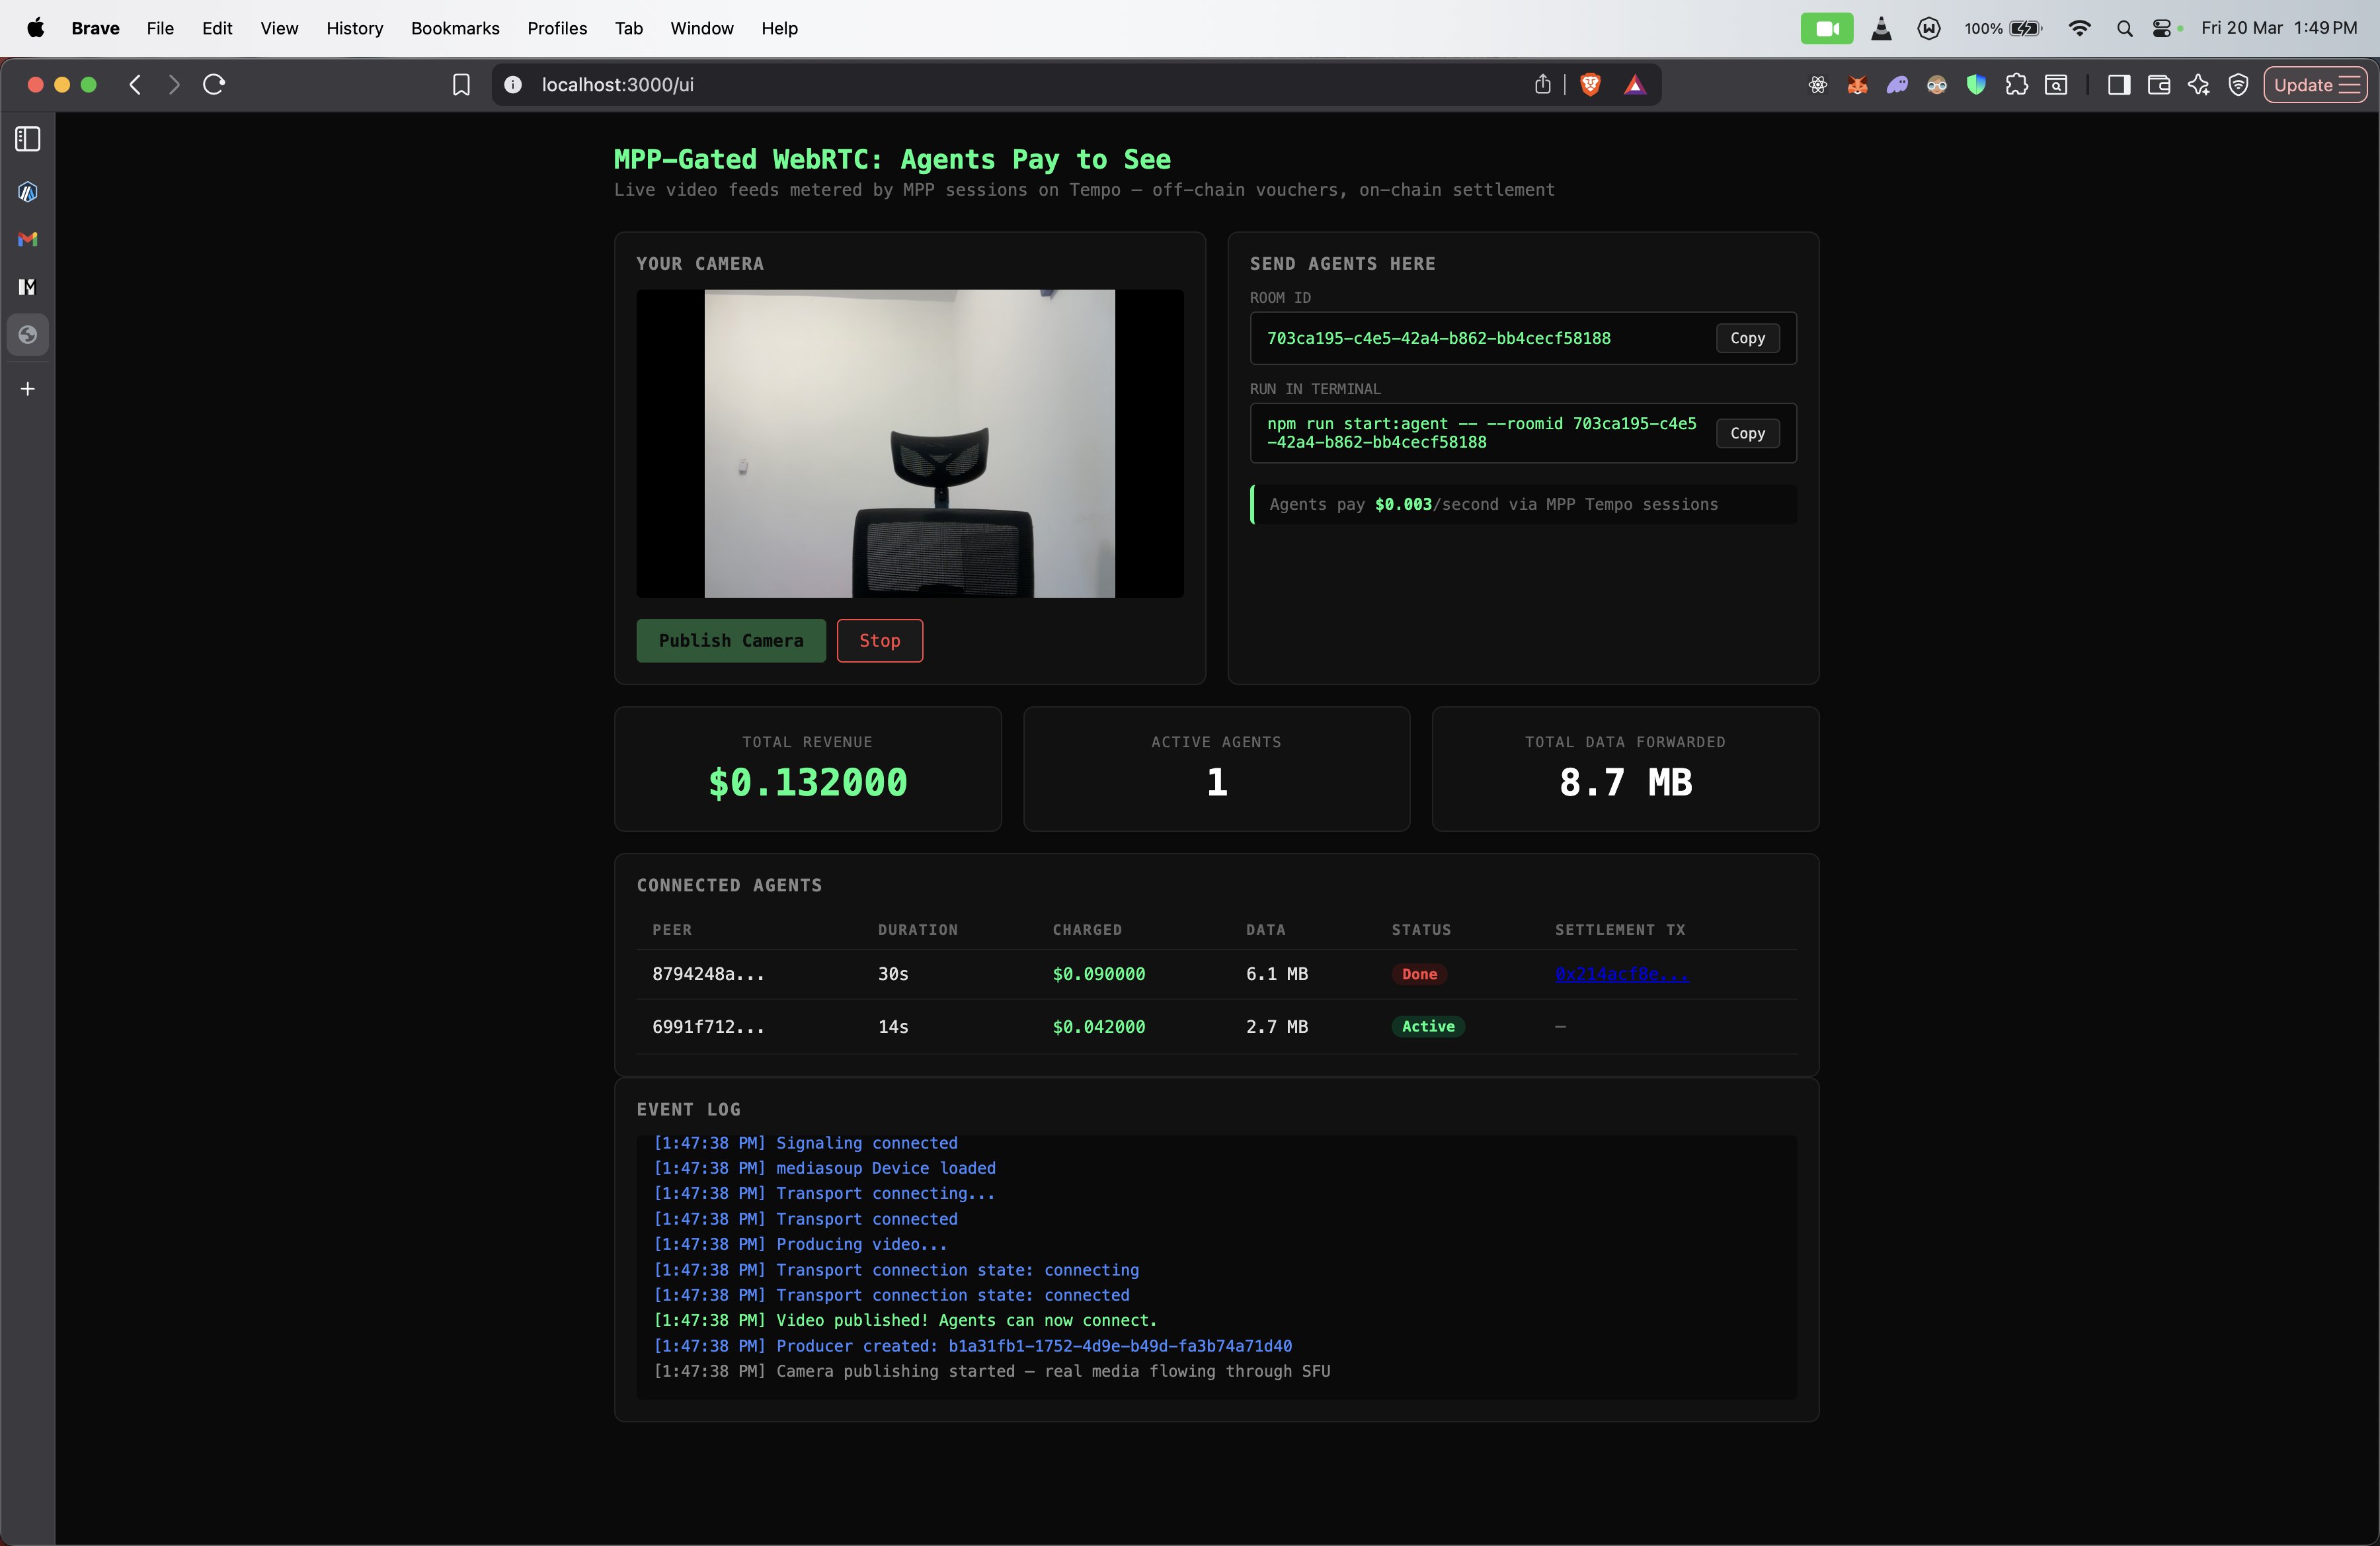Open settlement transaction link 0x214acf8e
Viewport: 2380px width, 1546px height.
point(1621,974)
